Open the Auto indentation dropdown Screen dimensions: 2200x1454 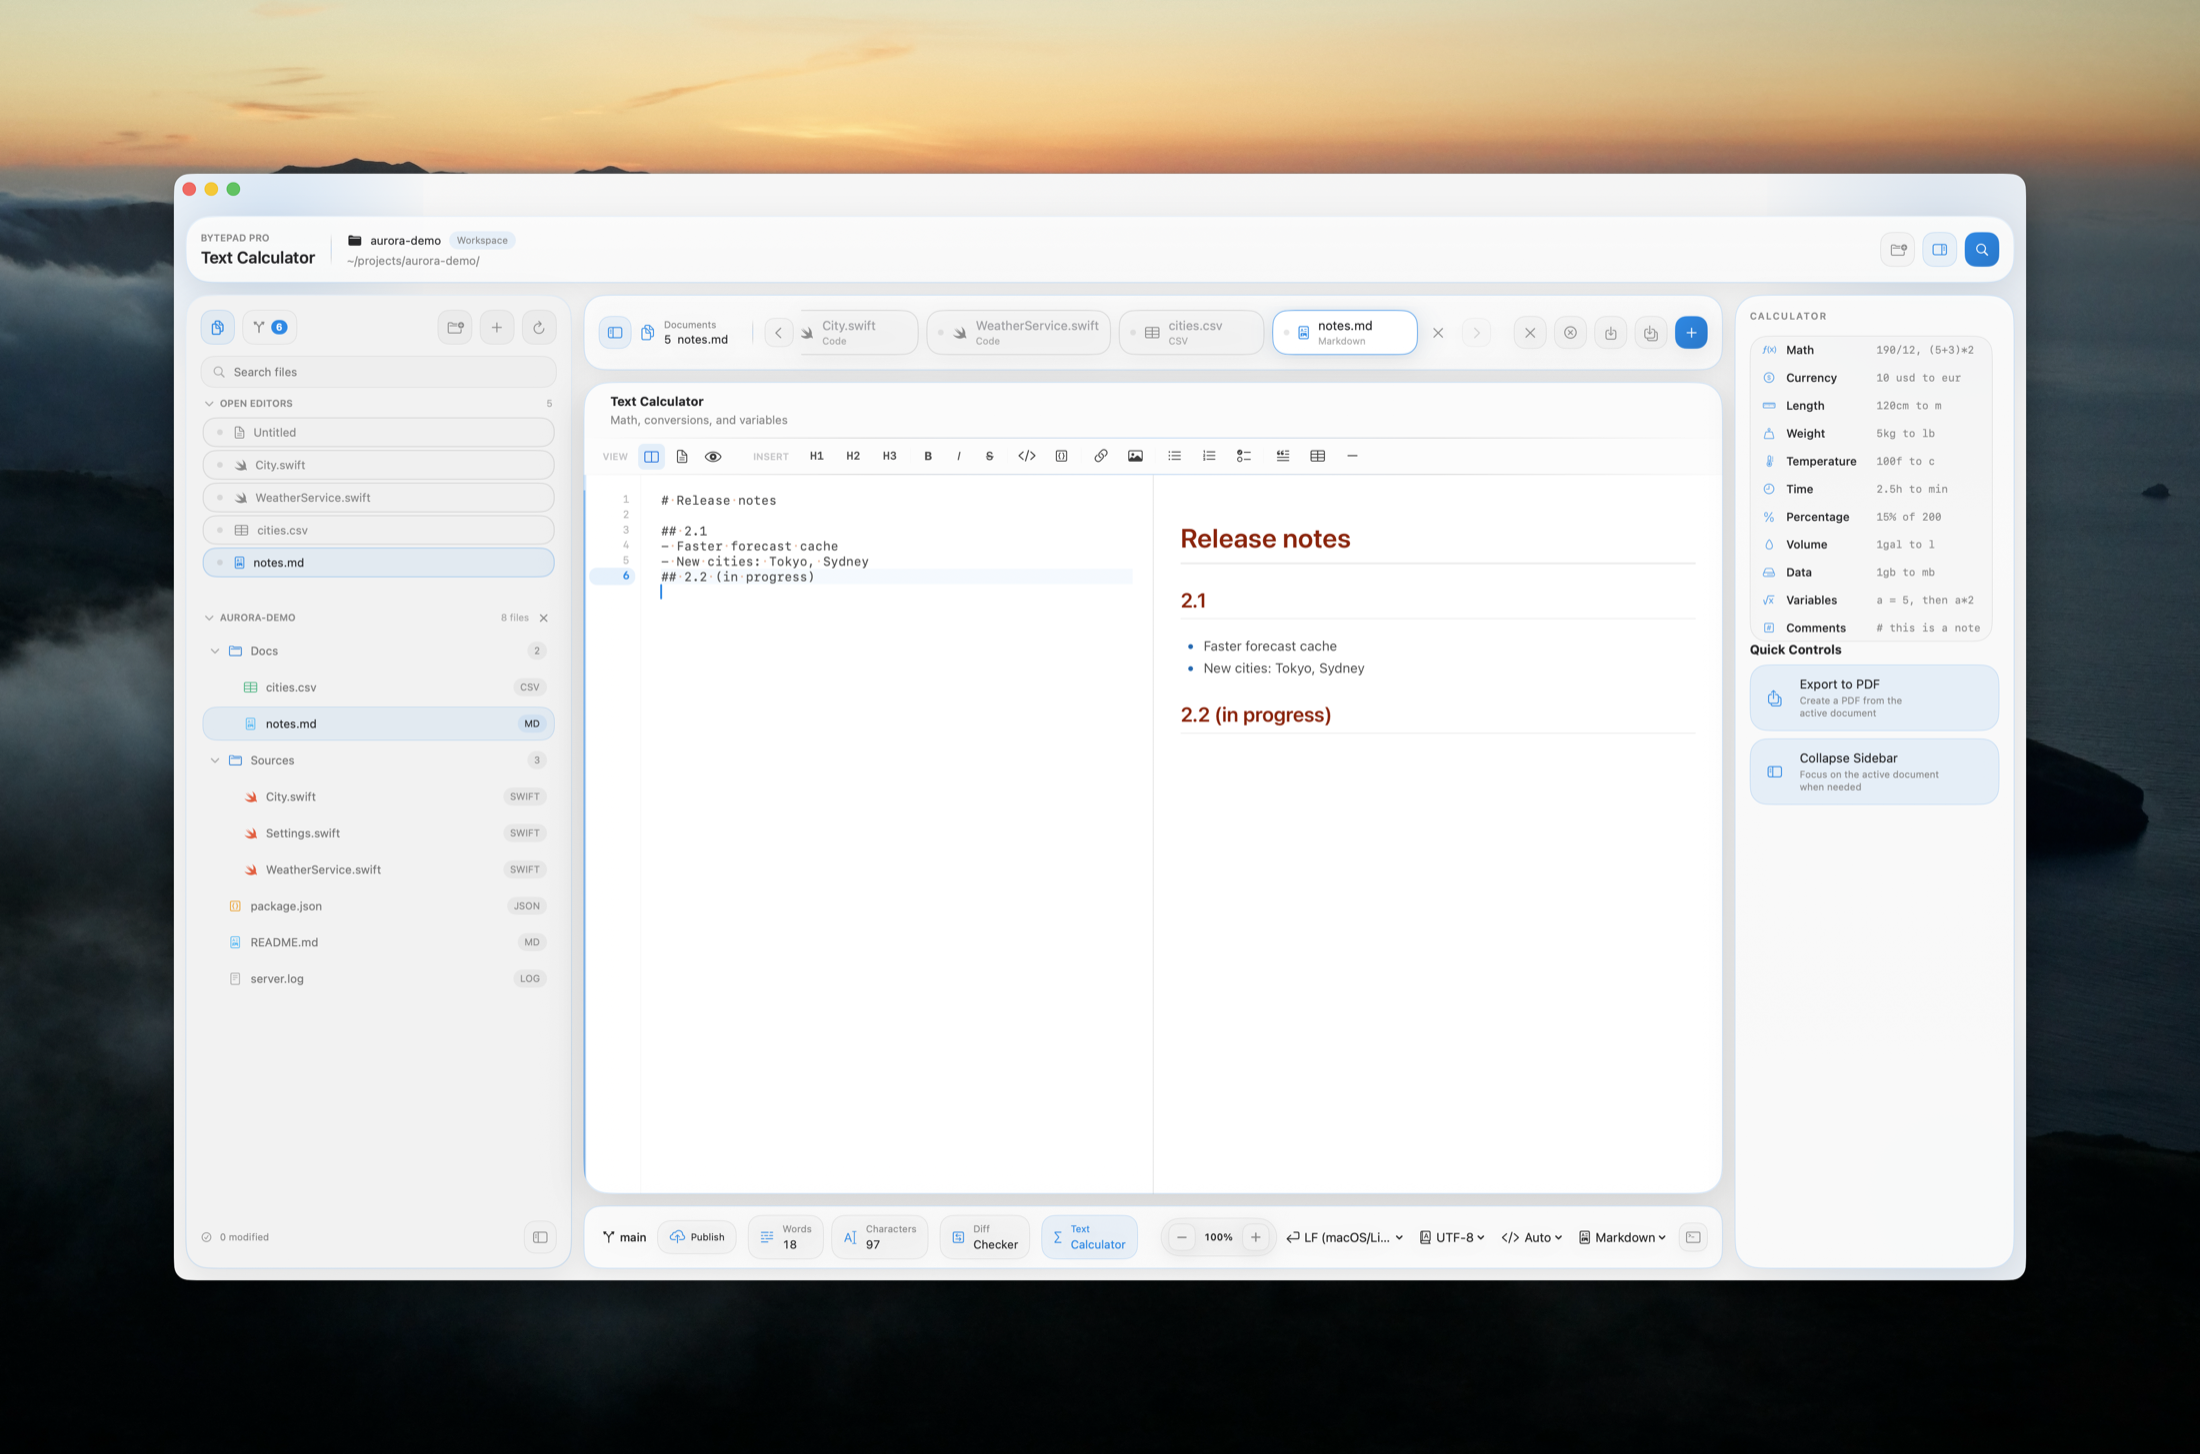point(1532,1237)
